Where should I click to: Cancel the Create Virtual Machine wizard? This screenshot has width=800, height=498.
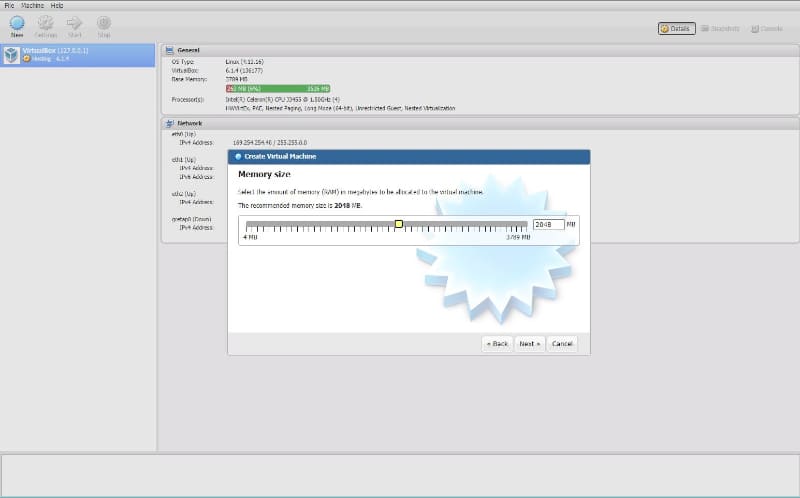[x=562, y=344]
